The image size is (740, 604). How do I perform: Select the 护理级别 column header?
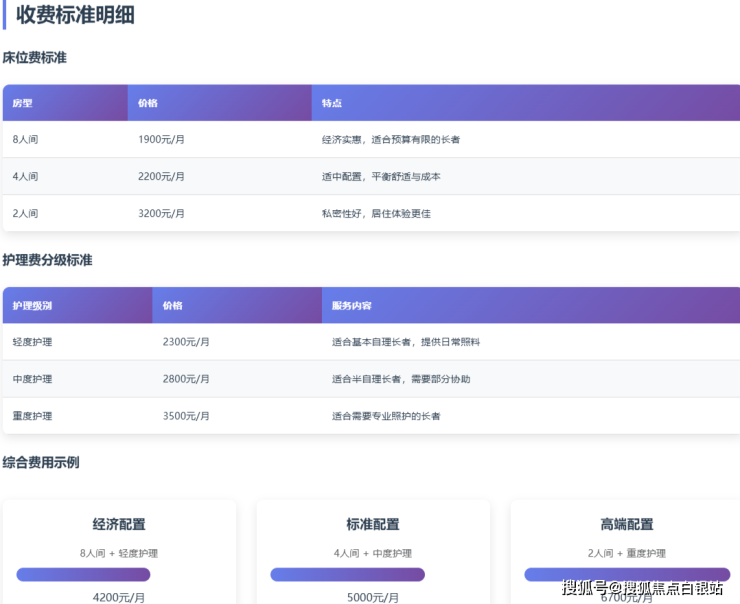(32, 306)
